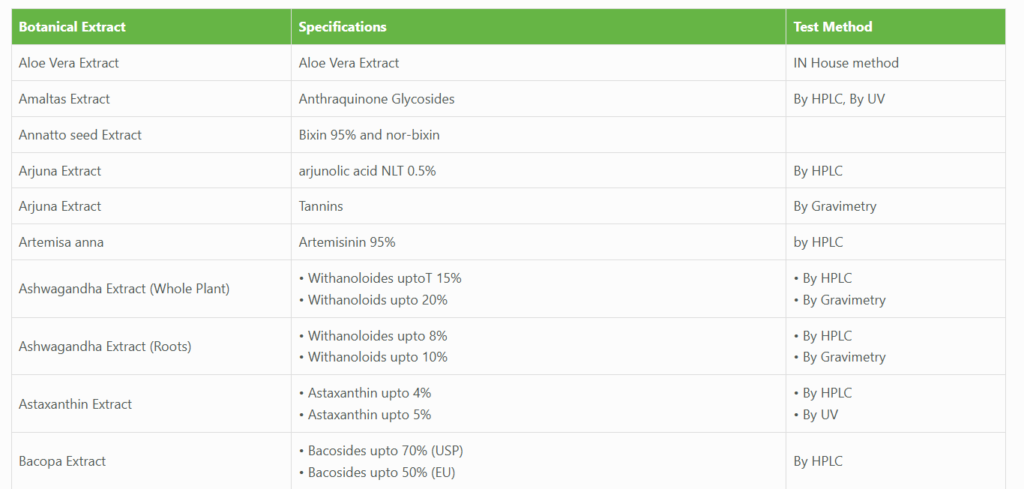Image resolution: width=1024 pixels, height=489 pixels.
Task: Select Ashwagandha Extract (Whole Plant) cell
Action: pyautogui.click(x=124, y=289)
